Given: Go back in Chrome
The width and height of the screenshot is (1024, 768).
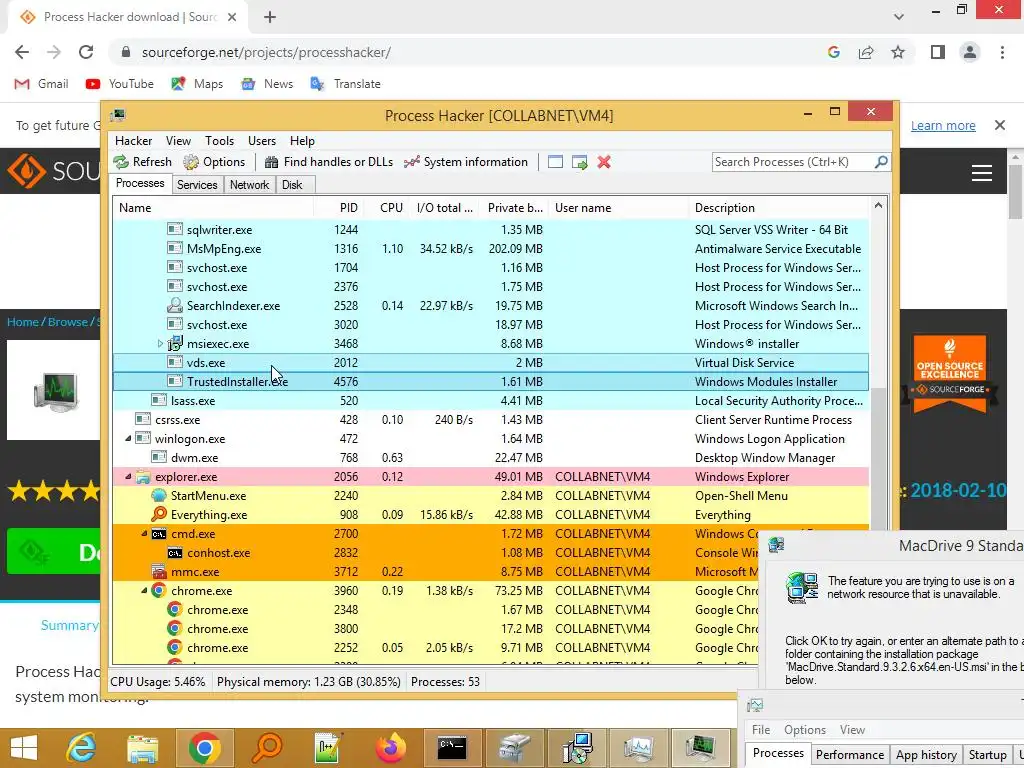Looking at the screenshot, I should (x=22, y=52).
